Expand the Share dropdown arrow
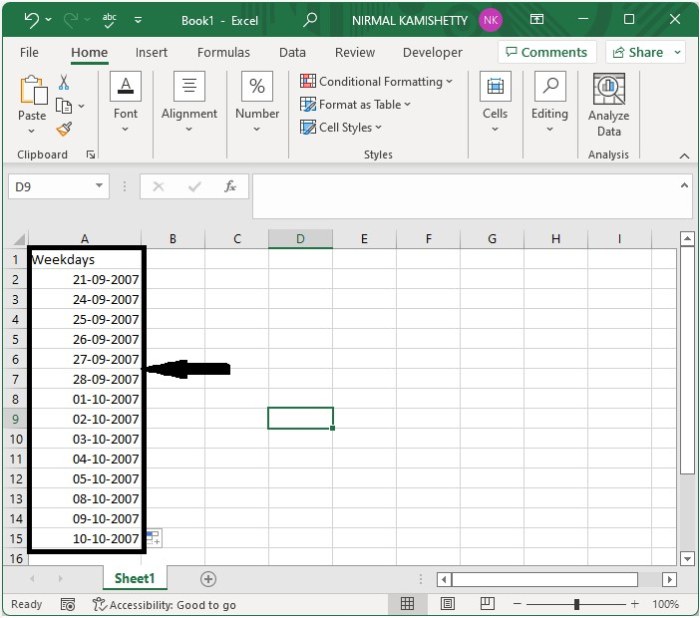Image resolution: width=700 pixels, height=618 pixels. (x=677, y=52)
